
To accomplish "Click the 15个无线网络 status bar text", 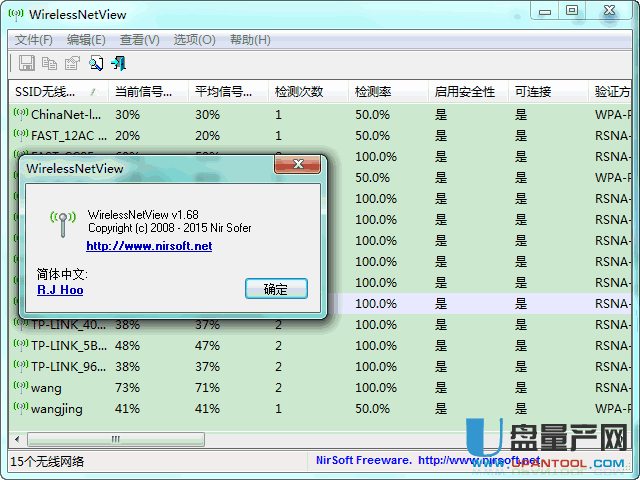I will [47, 462].
